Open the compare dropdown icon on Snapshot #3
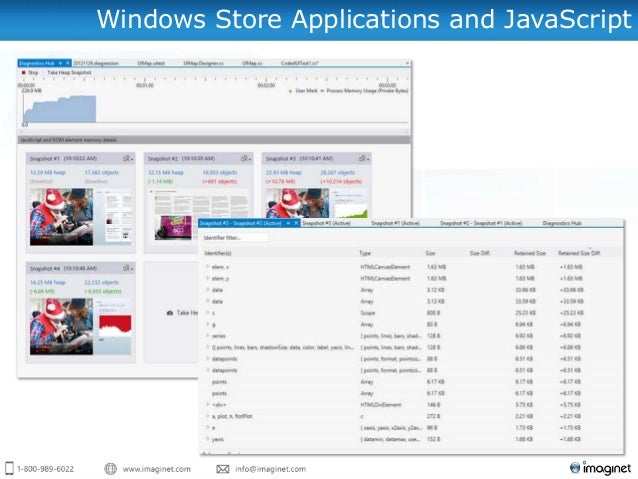638x479 pixels. click(364, 159)
